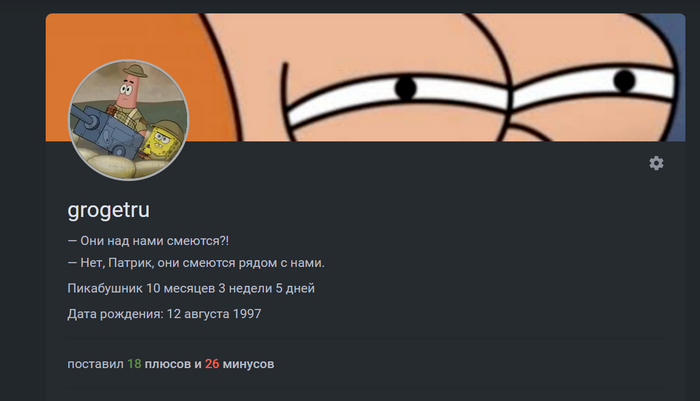
Task: Click the word 'плюсов' in stats
Action: pos(168,364)
